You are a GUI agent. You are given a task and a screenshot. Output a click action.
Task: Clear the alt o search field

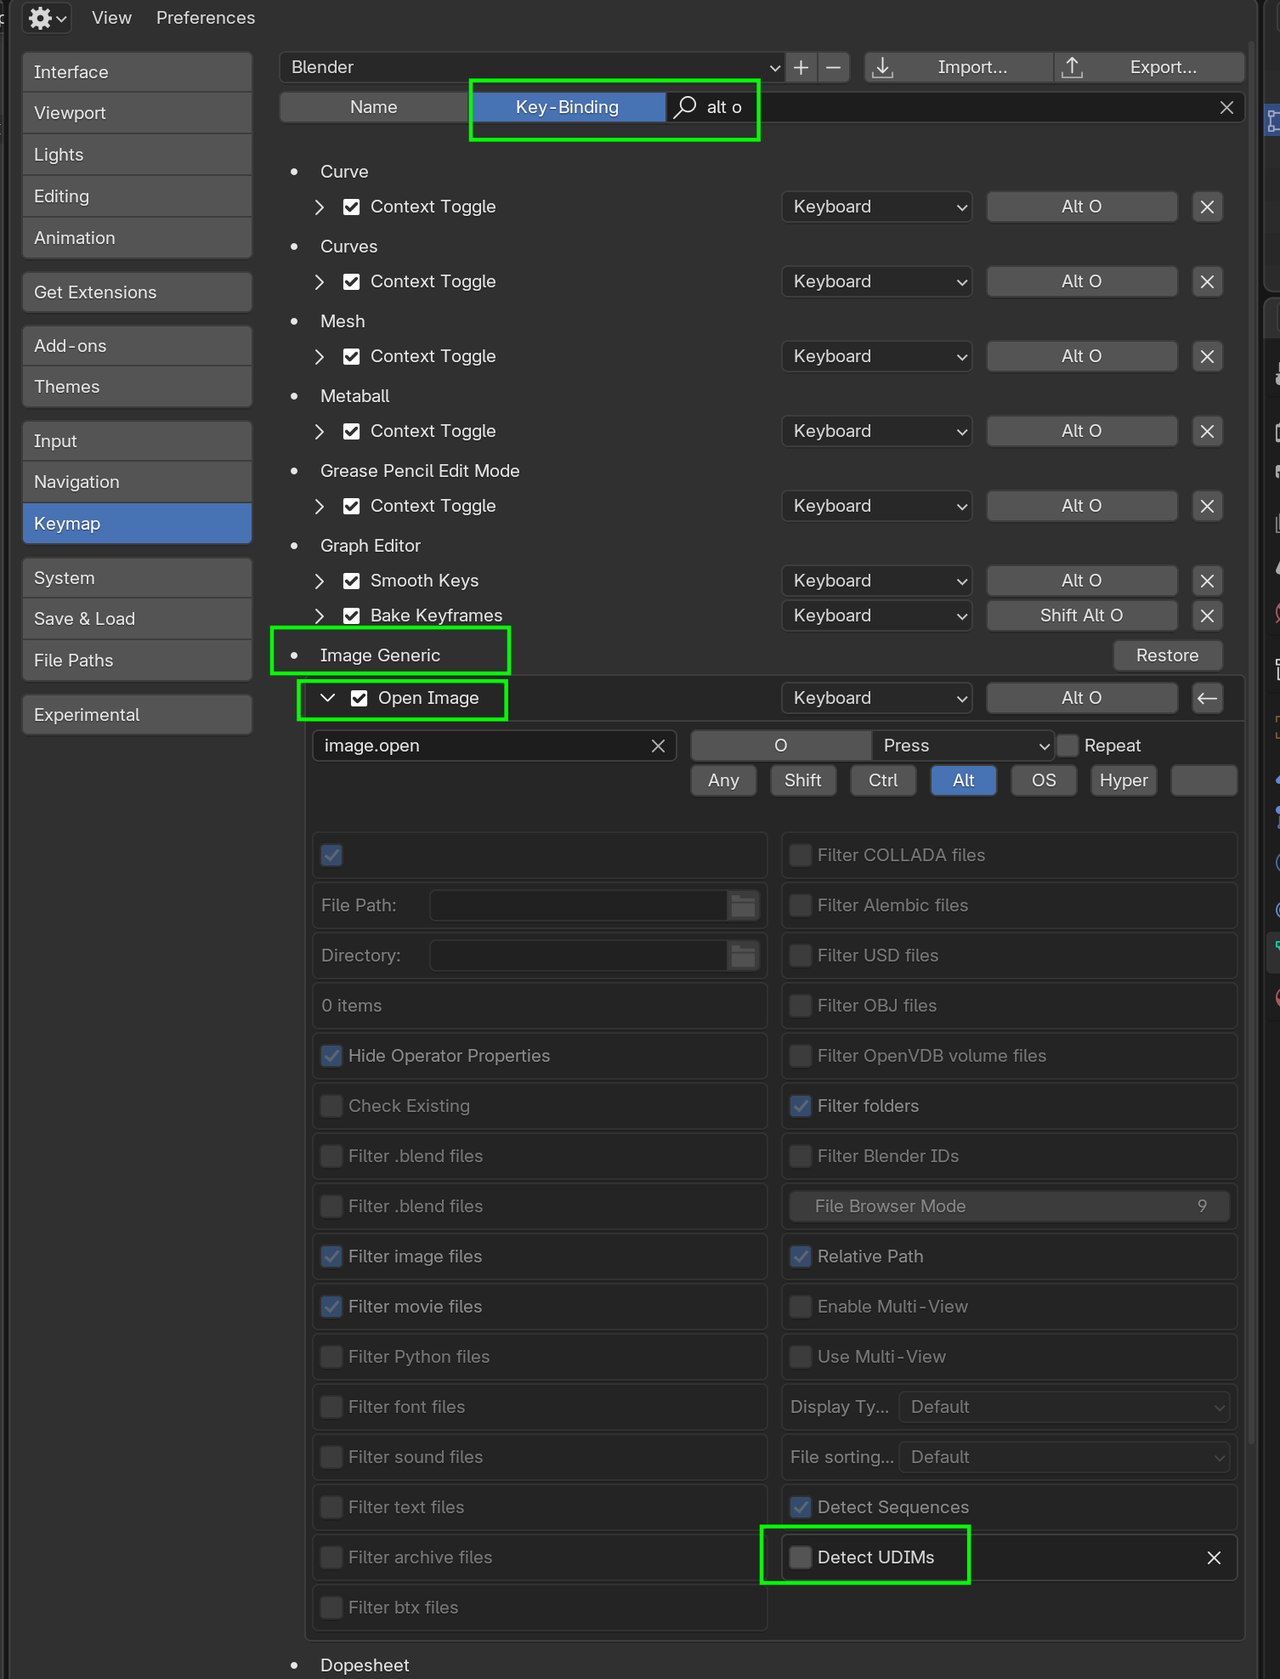pos(1226,107)
